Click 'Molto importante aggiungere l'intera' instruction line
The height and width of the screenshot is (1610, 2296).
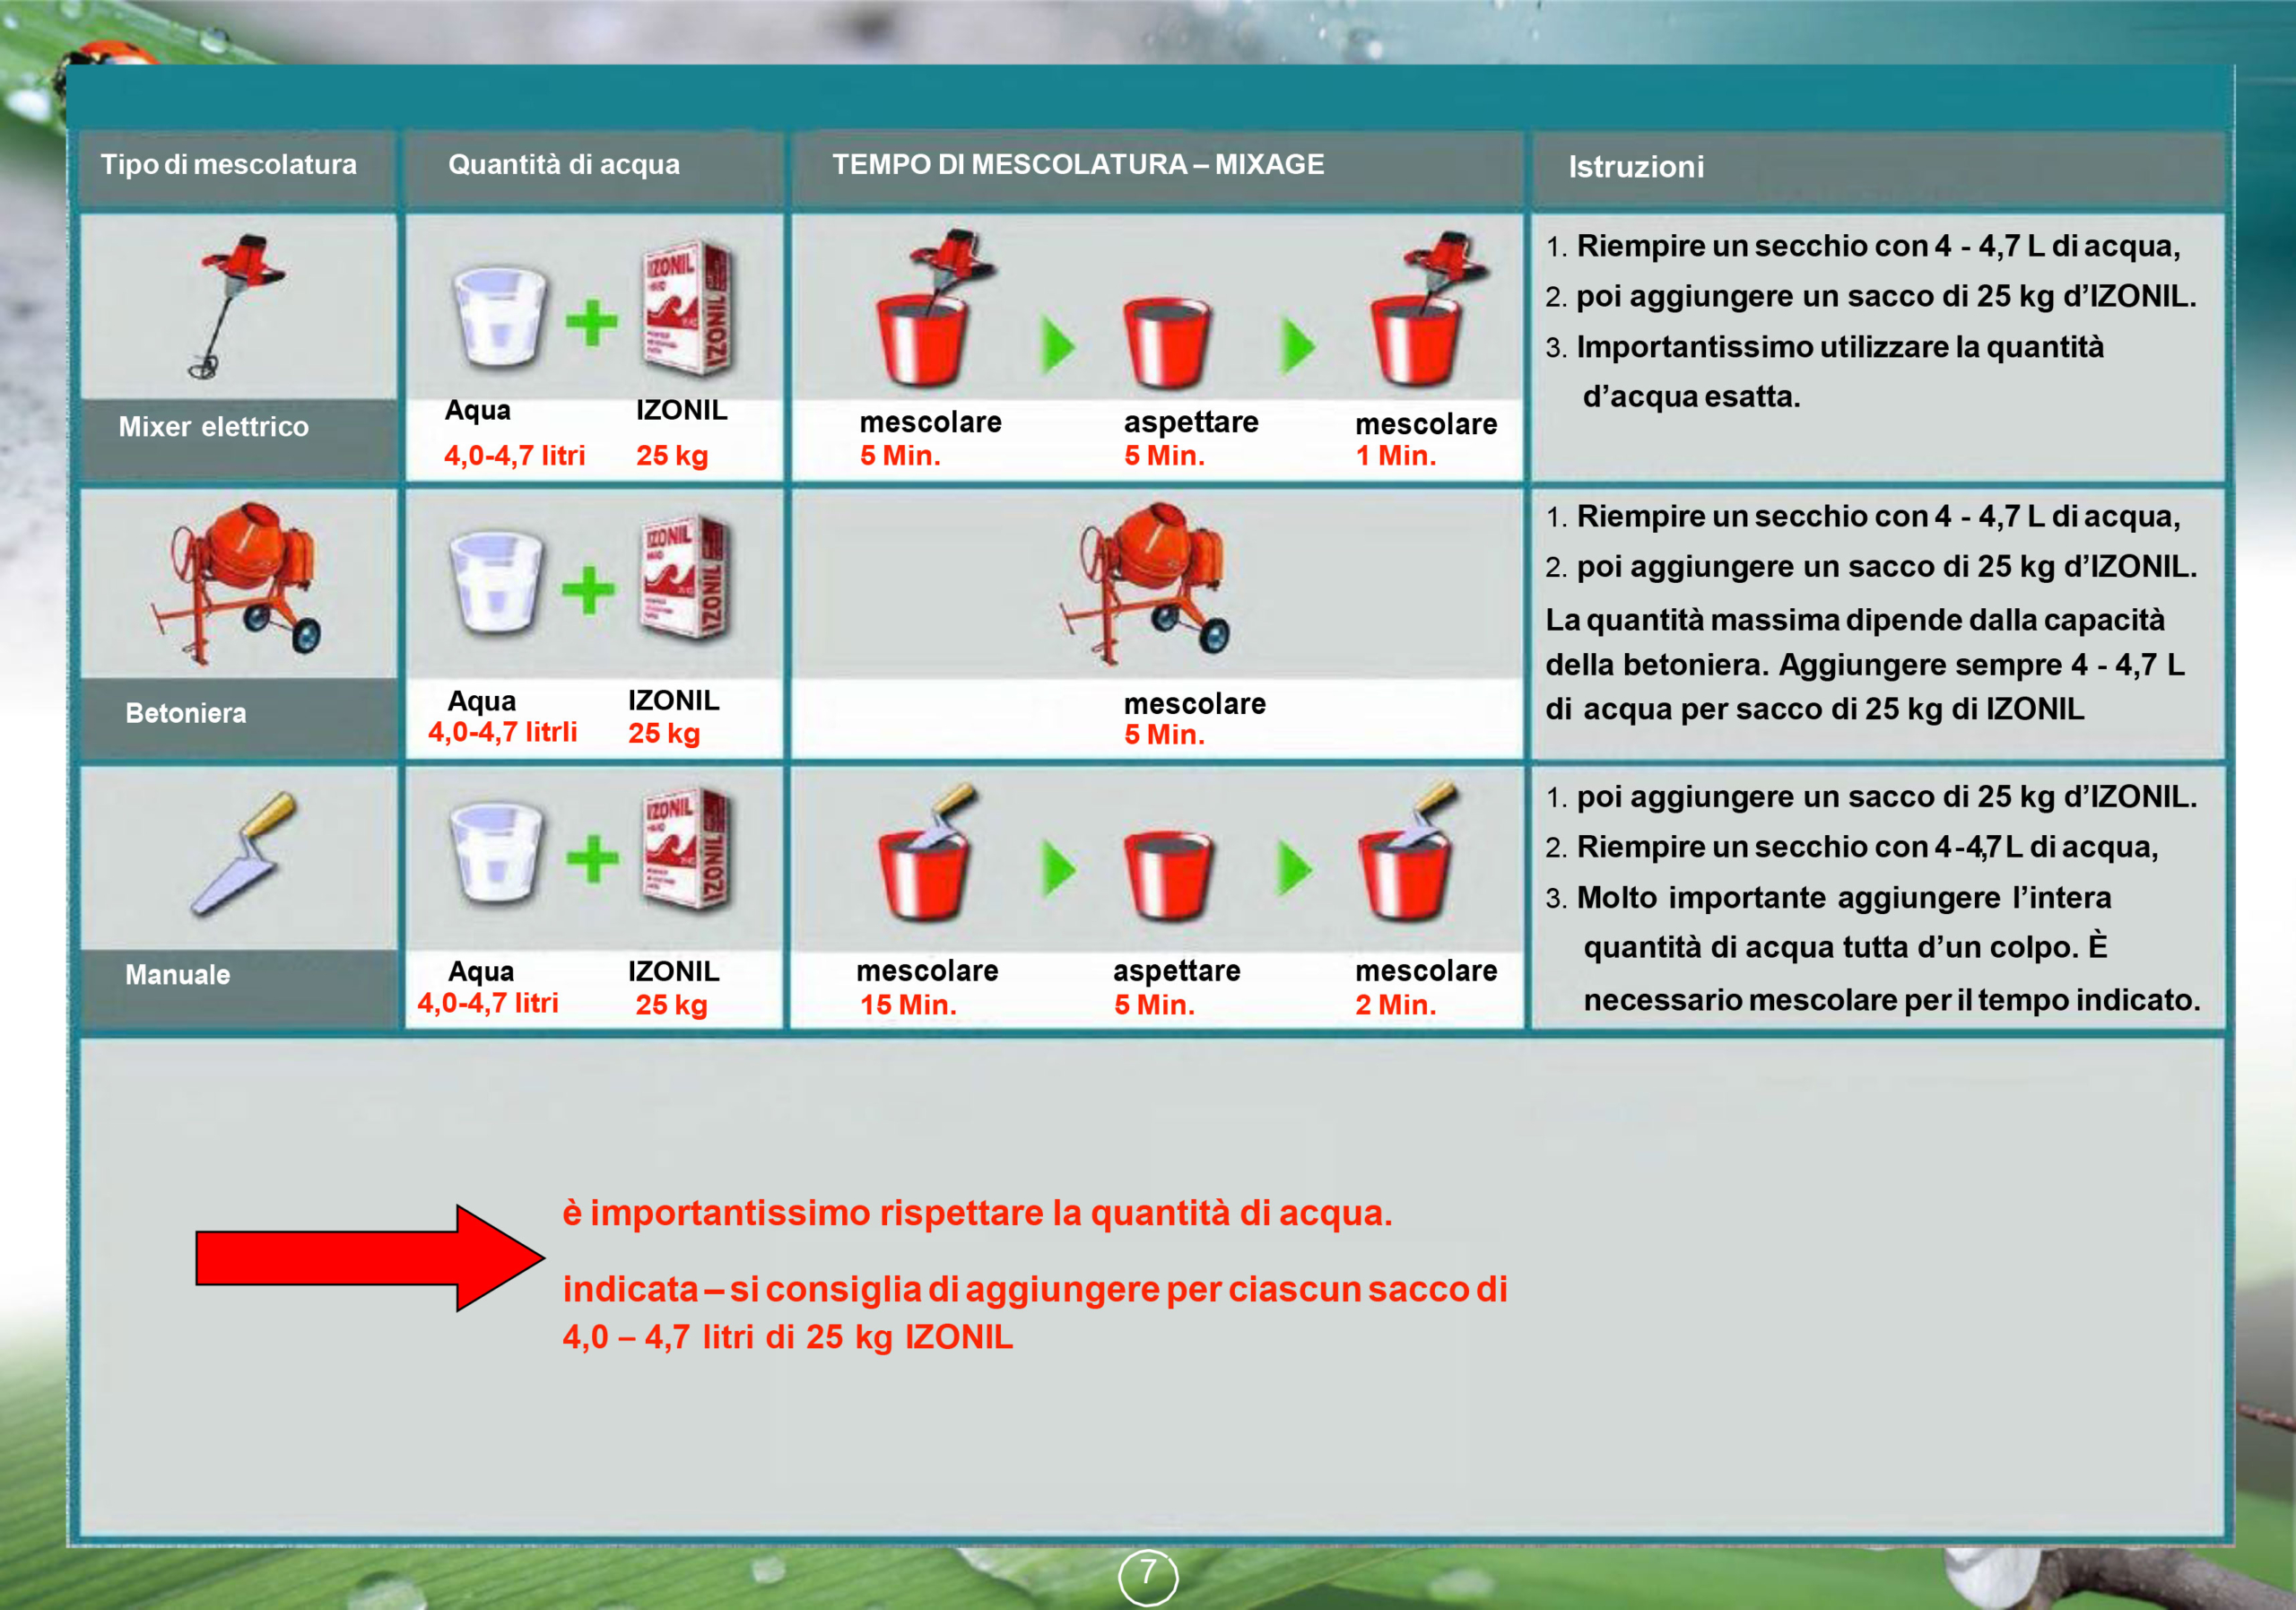(x=1844, y=898)
